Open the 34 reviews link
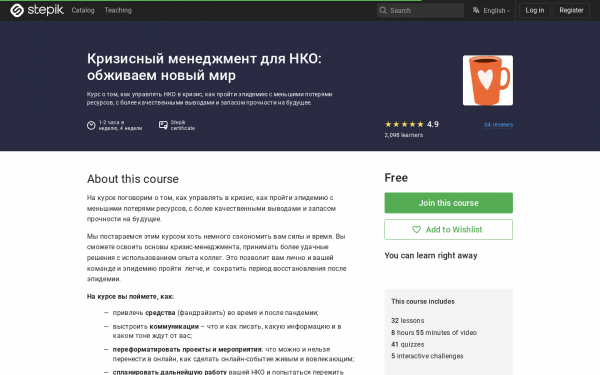Viewport: 600px width, 375px height. click(x=498, y=125)
